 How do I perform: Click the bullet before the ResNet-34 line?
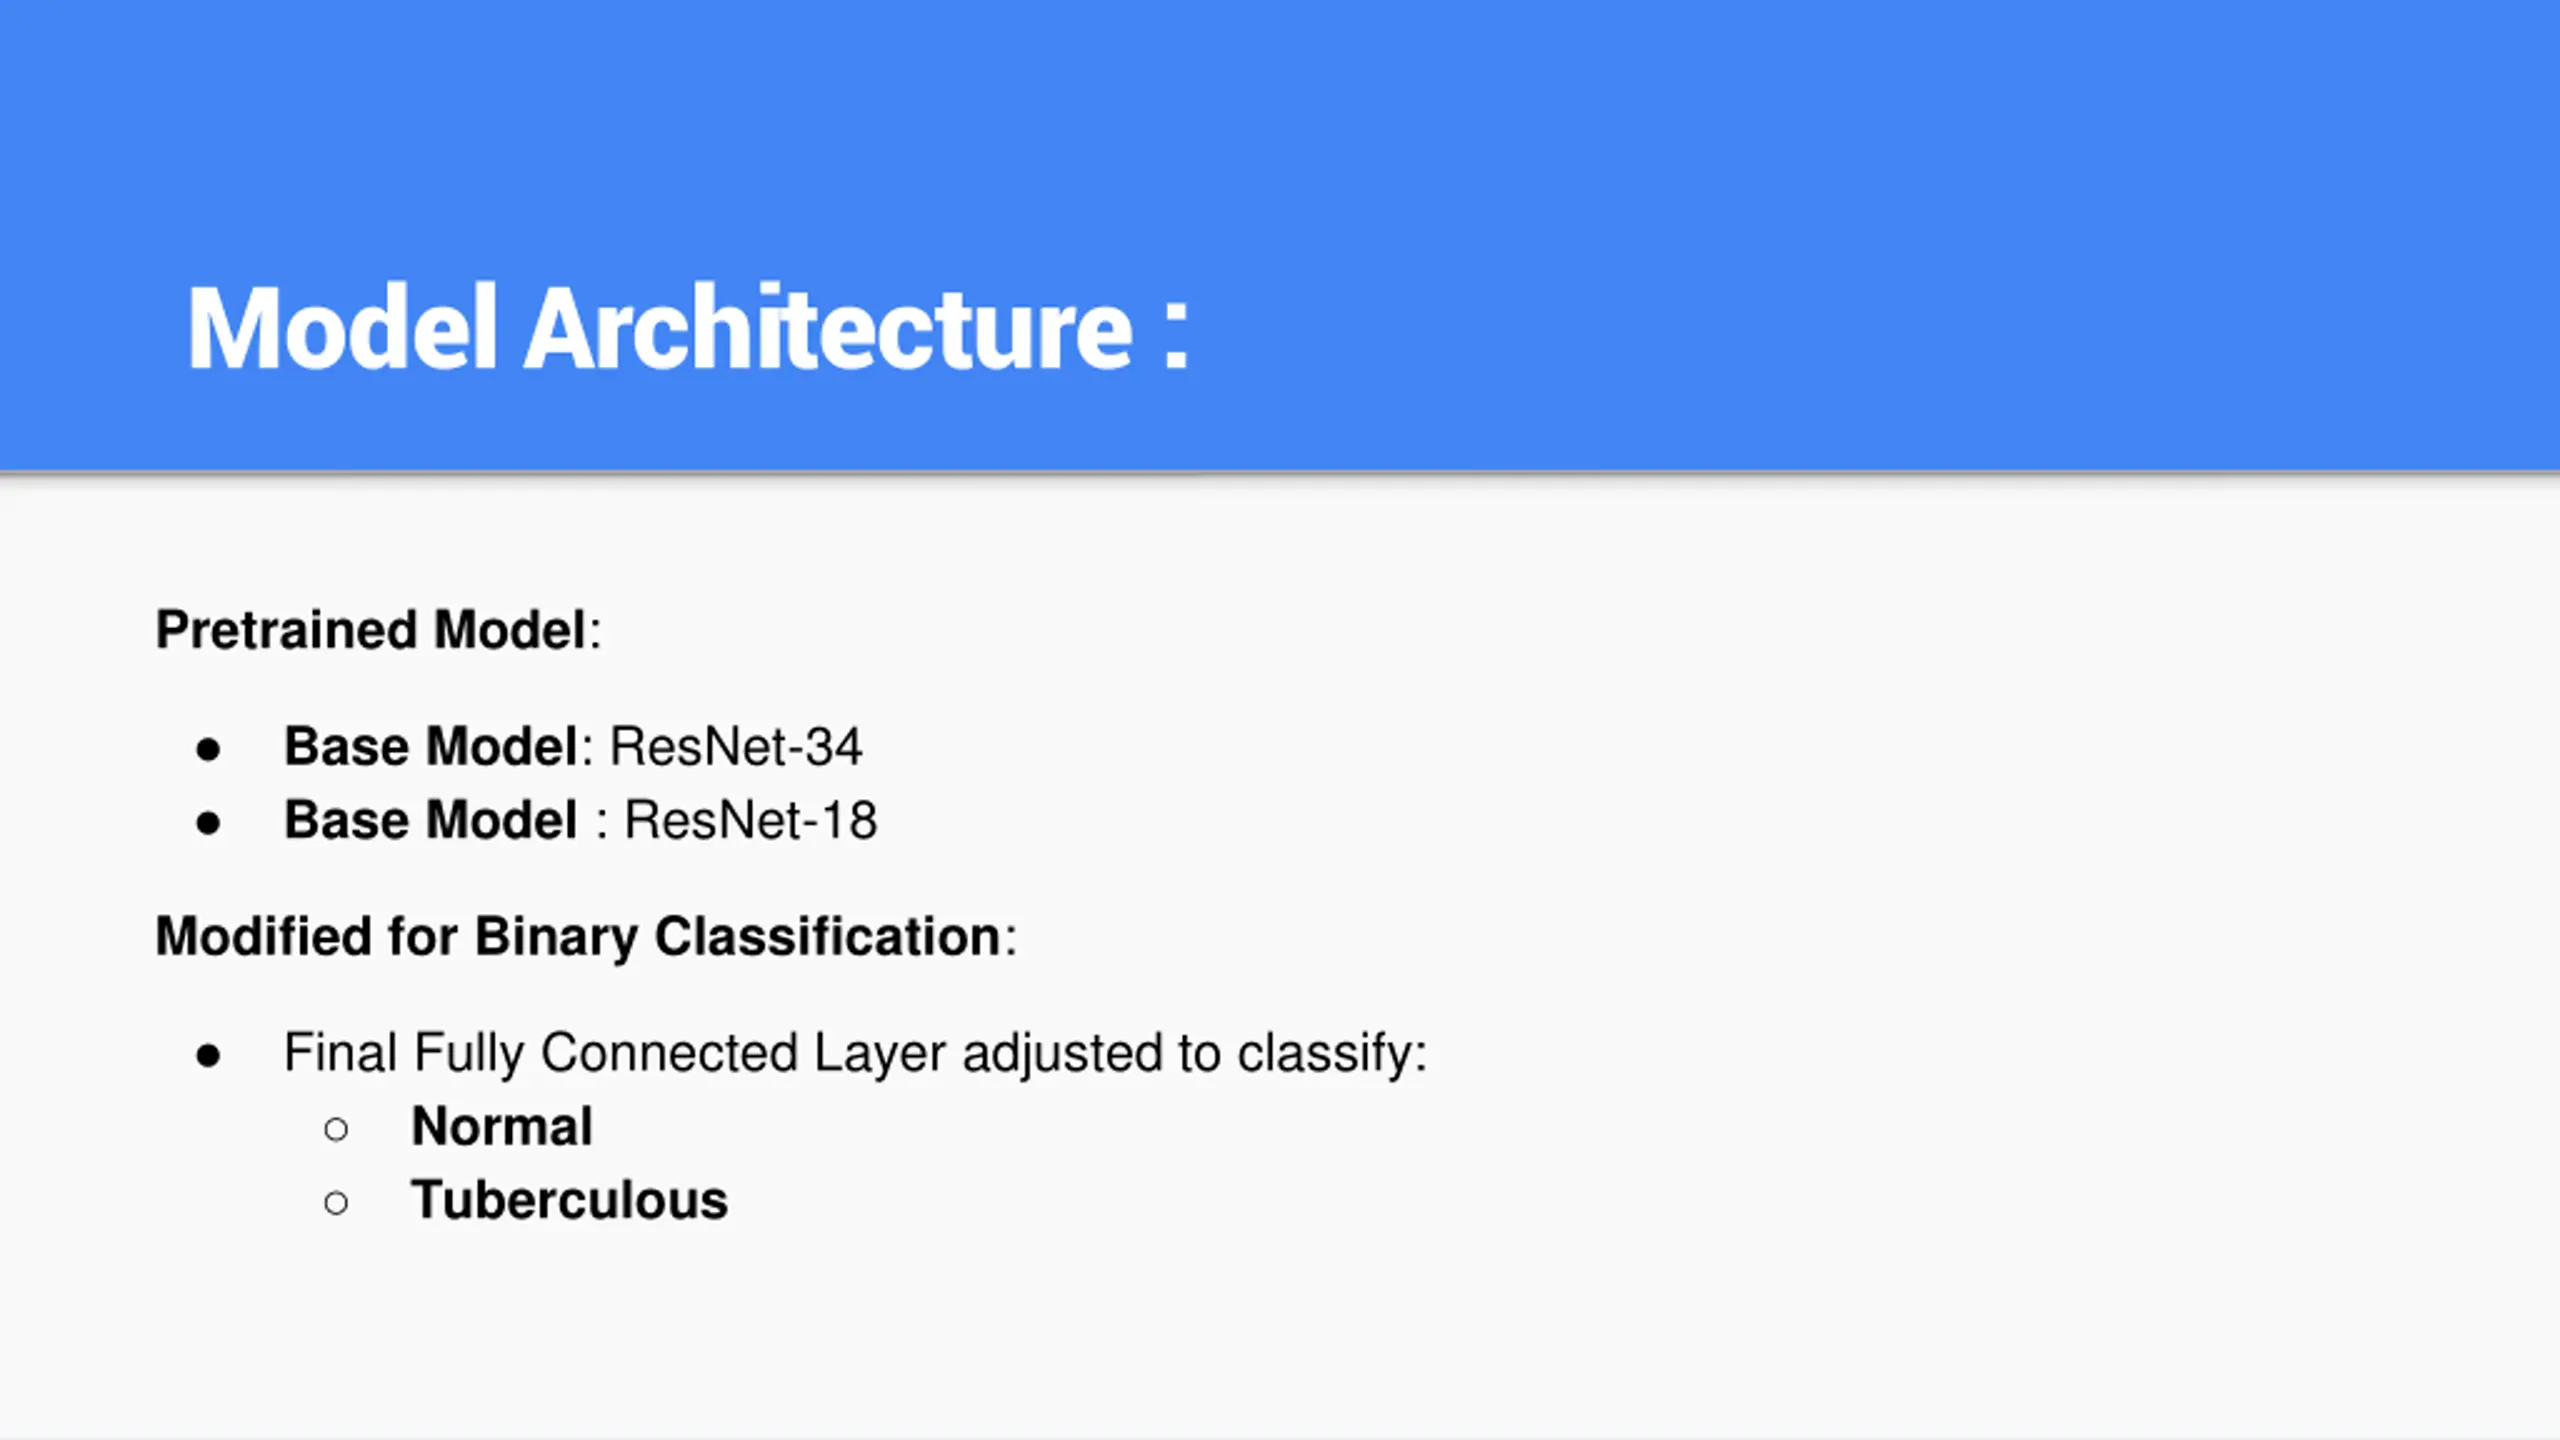click(208, 749)
